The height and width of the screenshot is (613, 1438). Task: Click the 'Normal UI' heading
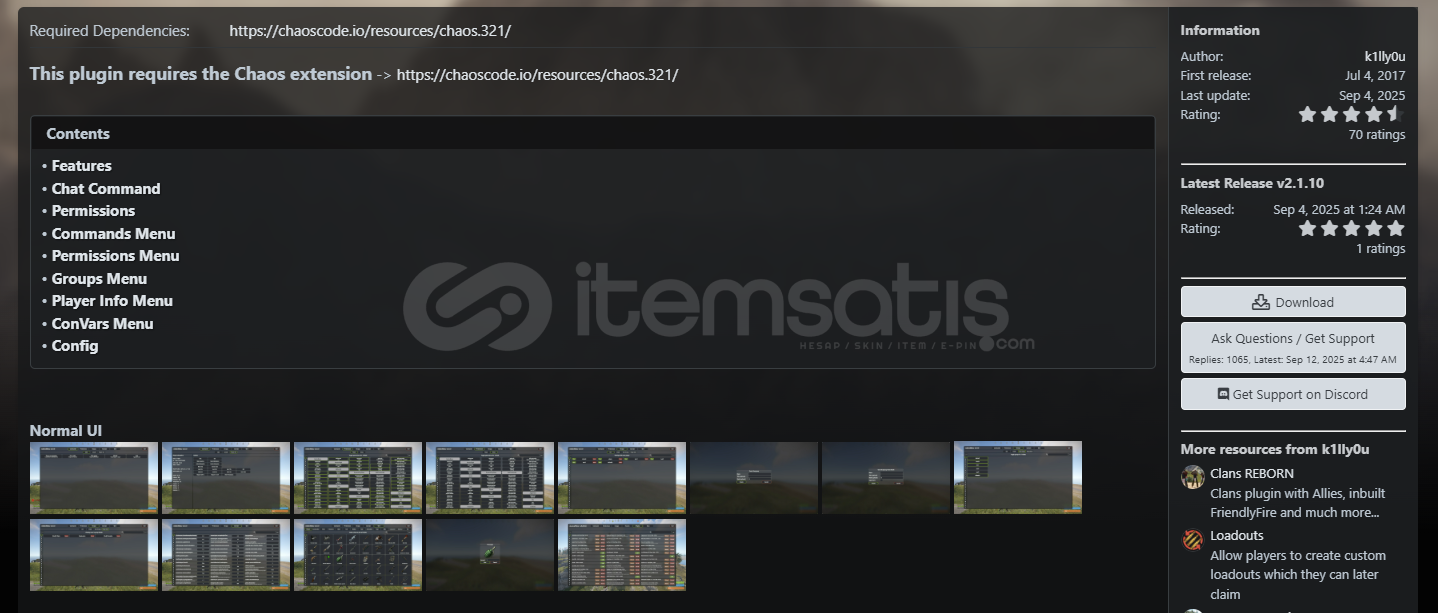tap(66, 431)
